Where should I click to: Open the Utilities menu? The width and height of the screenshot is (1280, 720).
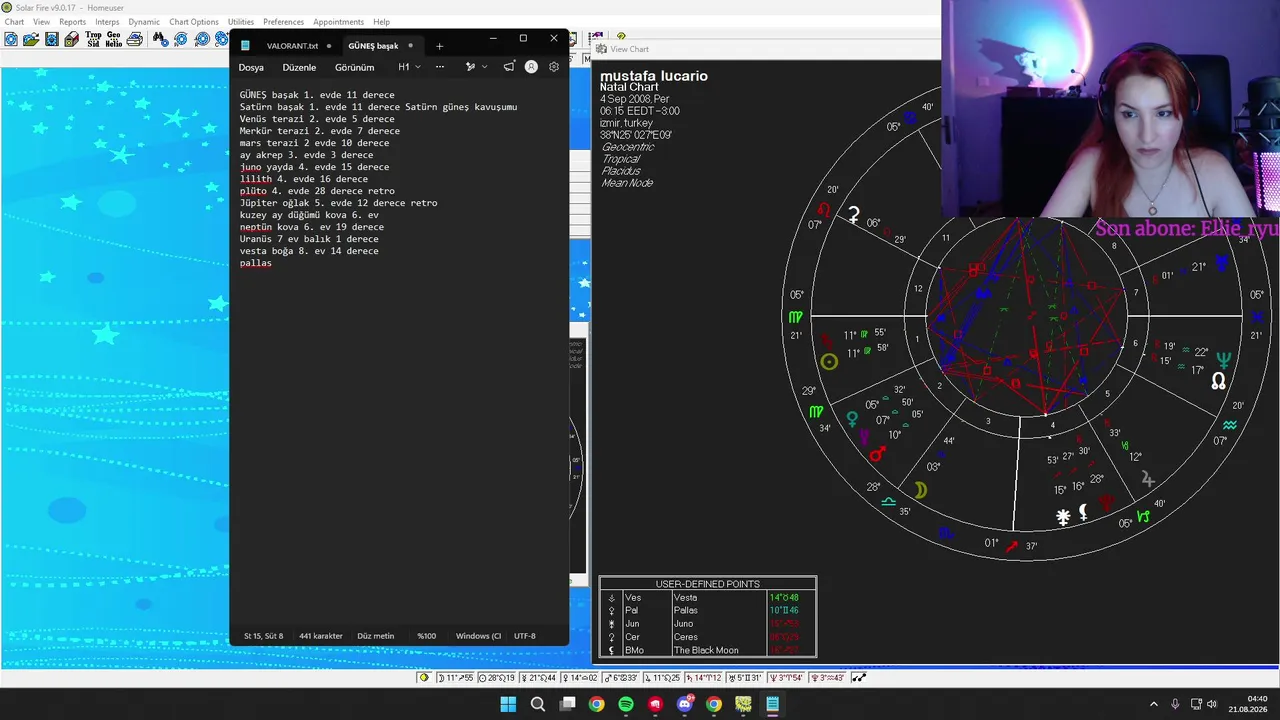pos(241,21)
